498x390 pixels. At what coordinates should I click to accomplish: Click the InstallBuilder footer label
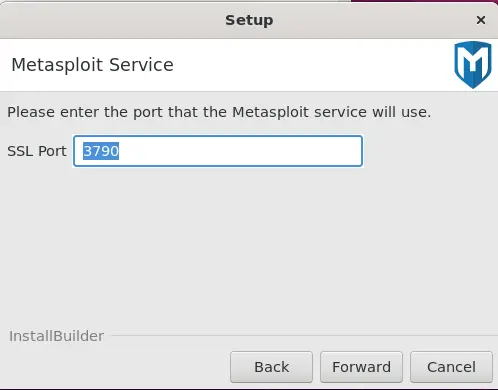click(x=56, y=336)
